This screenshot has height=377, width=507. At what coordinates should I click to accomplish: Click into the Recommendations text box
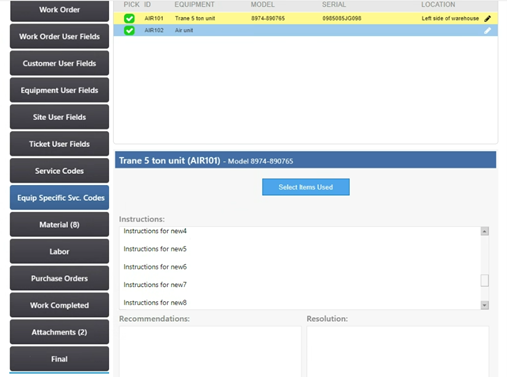click(x=210, y=352)
